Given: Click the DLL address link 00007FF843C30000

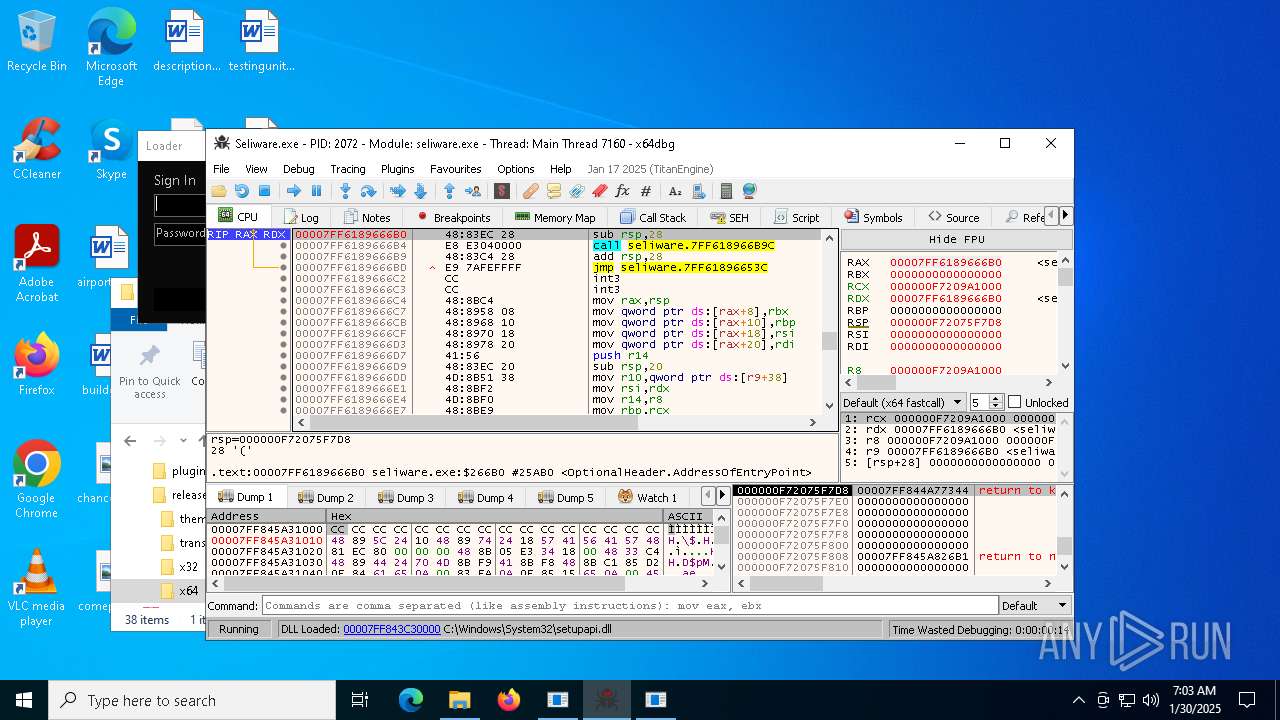Looking at the screenshot, I should pyautogui.click(x=391, y=629).
